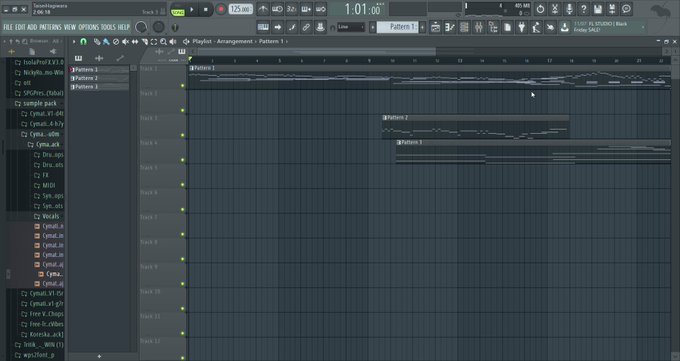Viewport: 680px width, 361px height.
Task: Click the save project floppy icon
Action: point(598,9)
